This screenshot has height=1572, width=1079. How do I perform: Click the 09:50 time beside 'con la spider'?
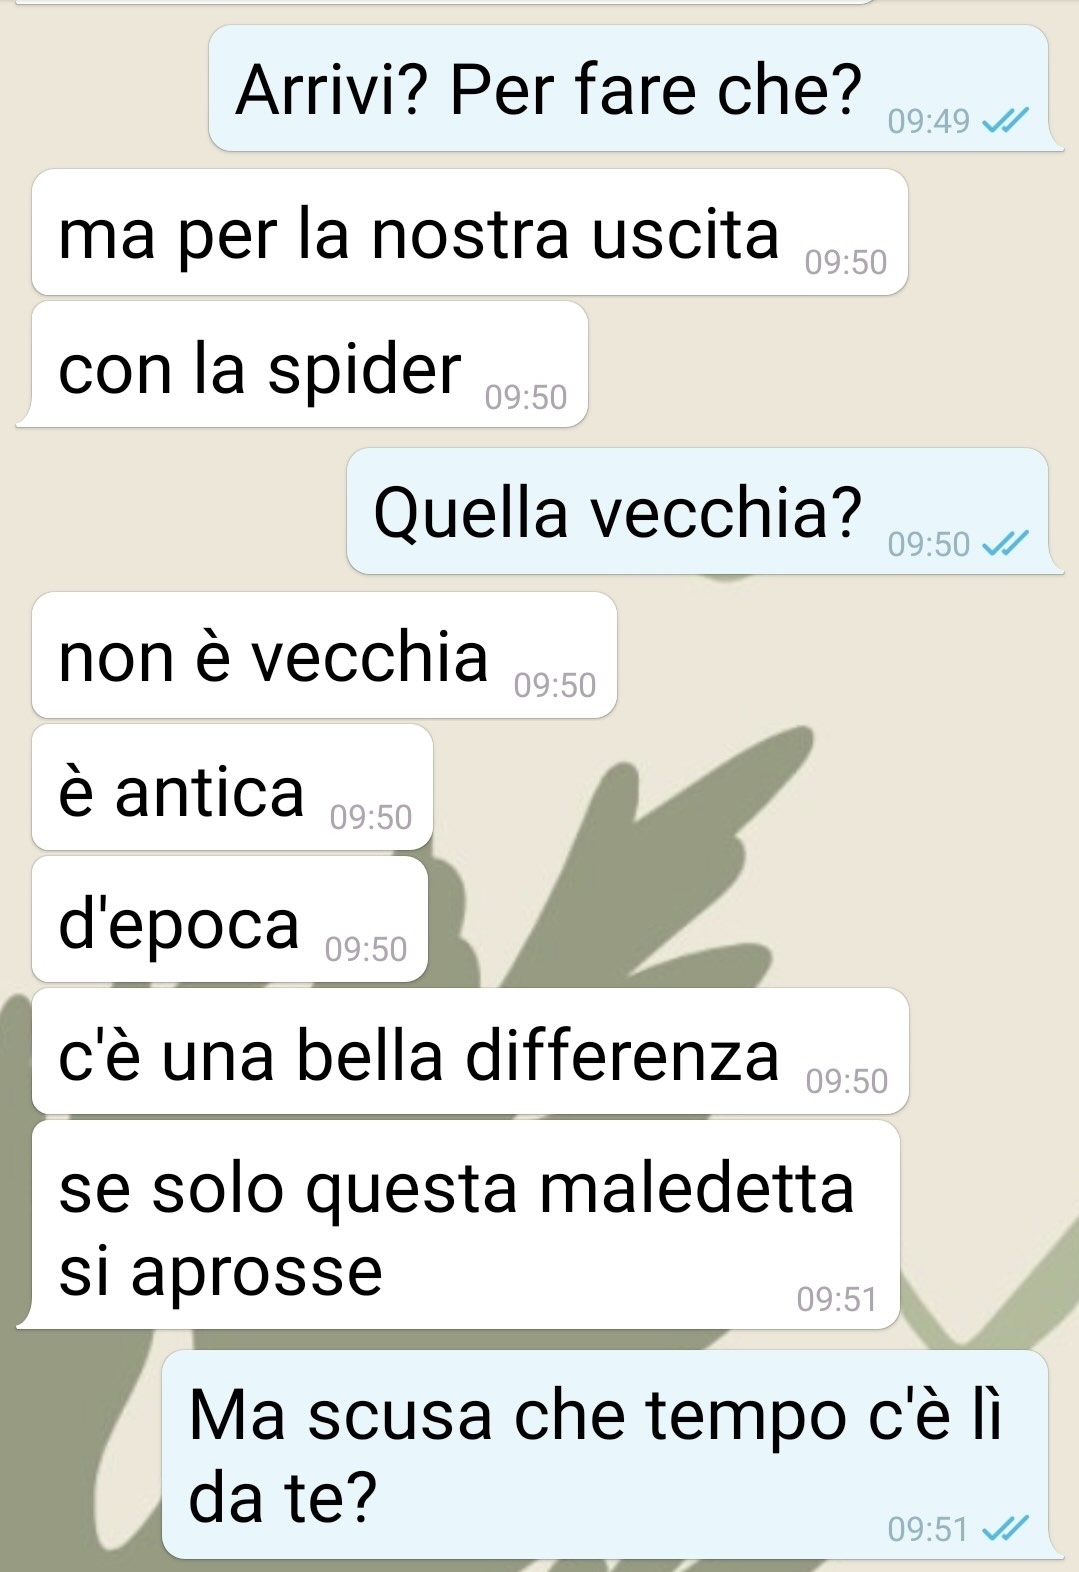pyautogui.click(x=526, y=398)
